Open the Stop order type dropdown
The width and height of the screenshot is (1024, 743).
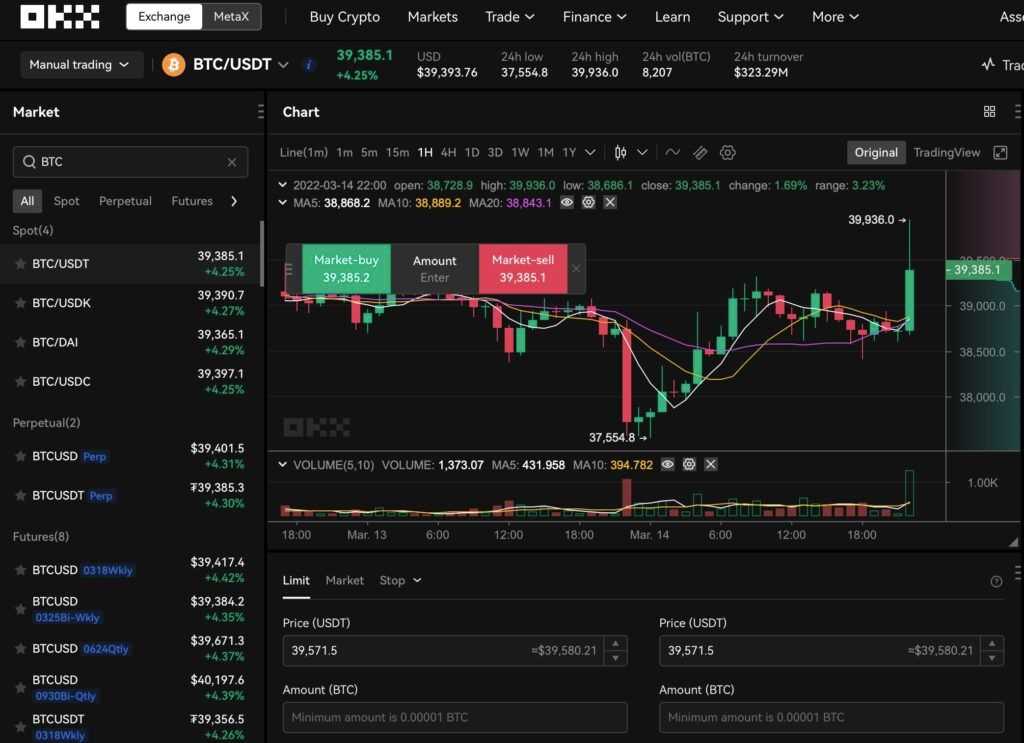pos(400,580)
